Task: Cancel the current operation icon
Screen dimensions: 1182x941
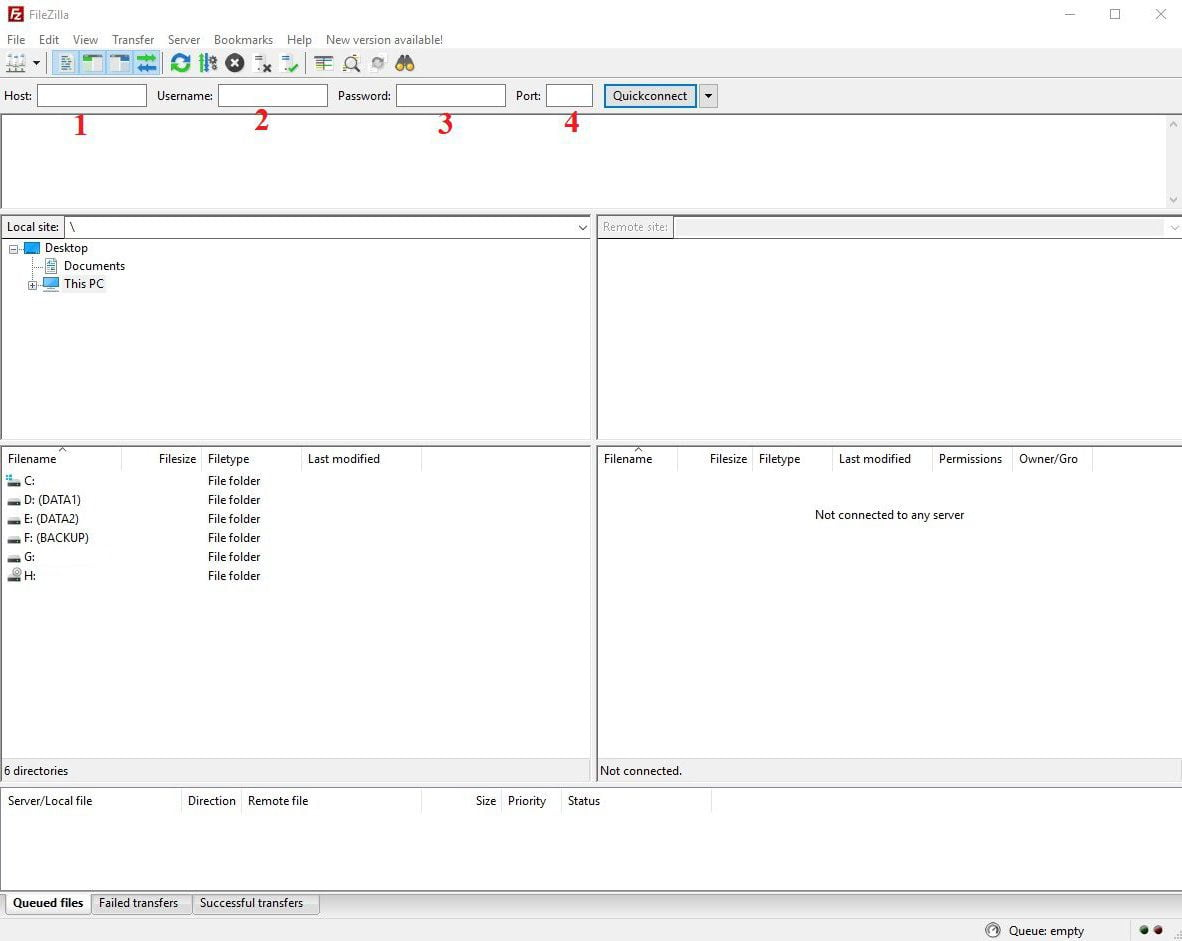Action: tap(234, 63)
